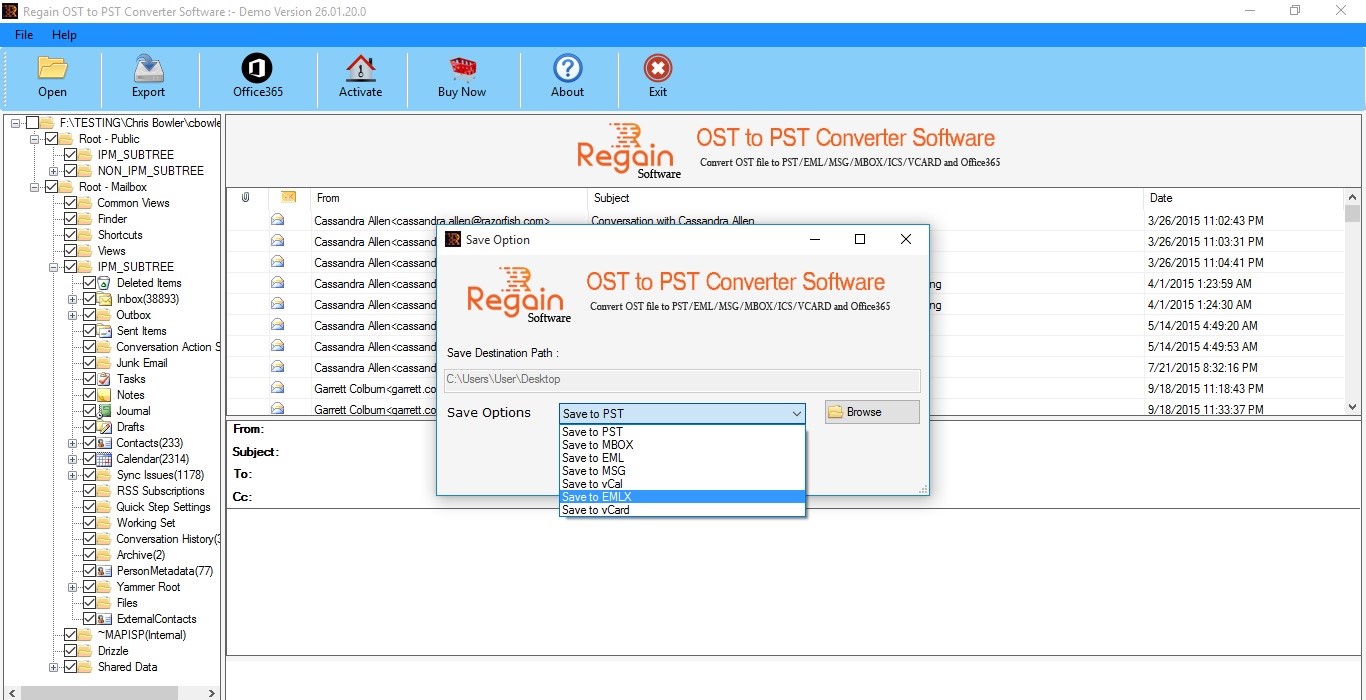Uncheck the Drizzle checkbox
Viewport: 1366px width, 700px height.
(70, 651)
